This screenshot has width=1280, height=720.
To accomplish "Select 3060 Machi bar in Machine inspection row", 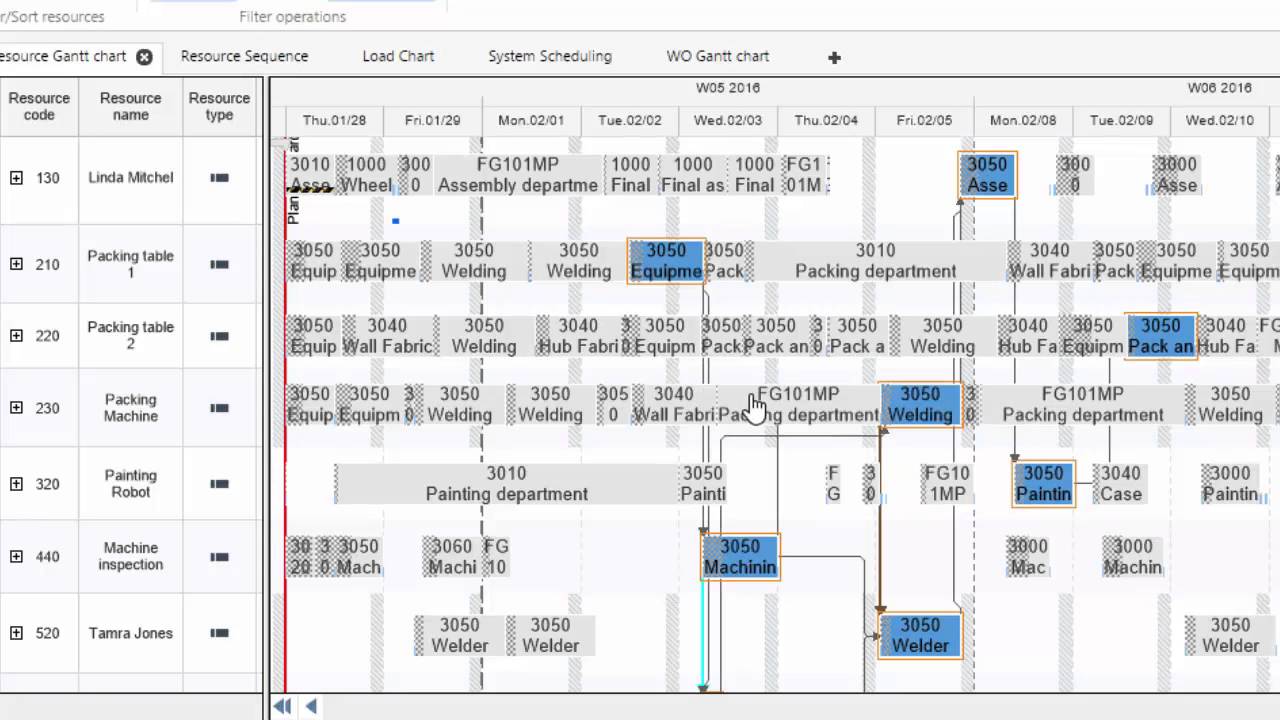I will [452, 557].
